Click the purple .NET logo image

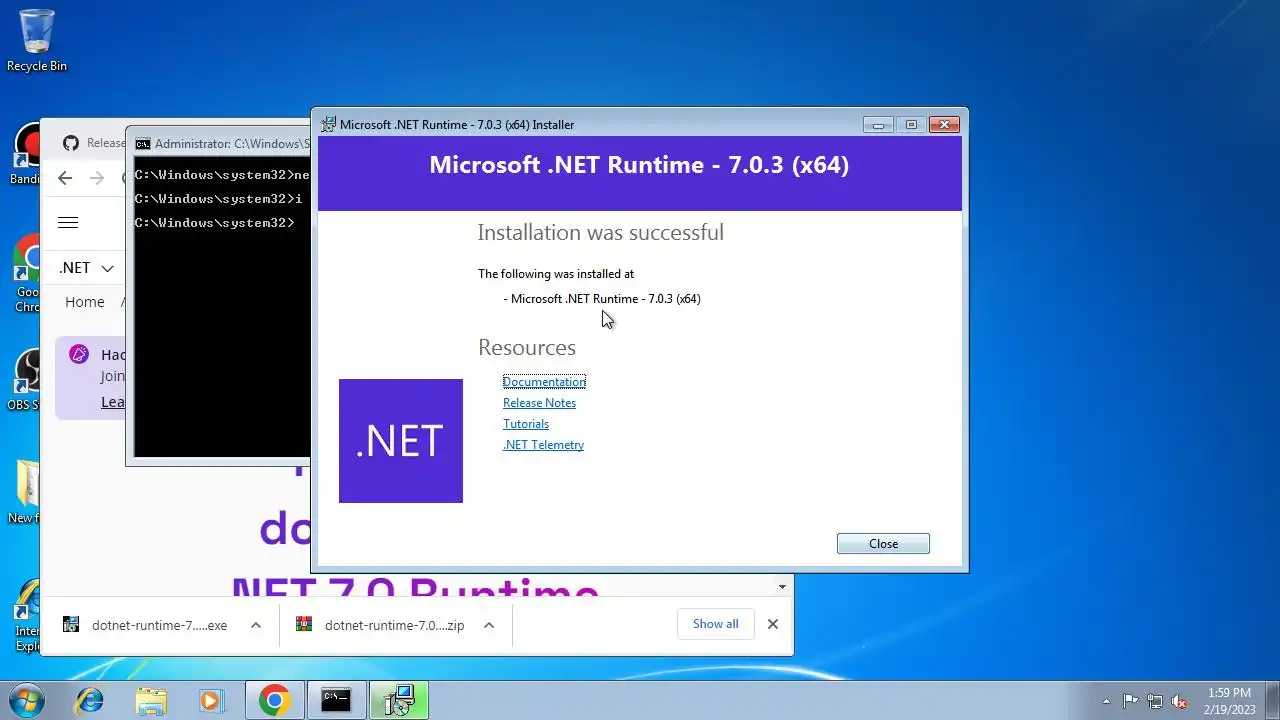(401, 441)
